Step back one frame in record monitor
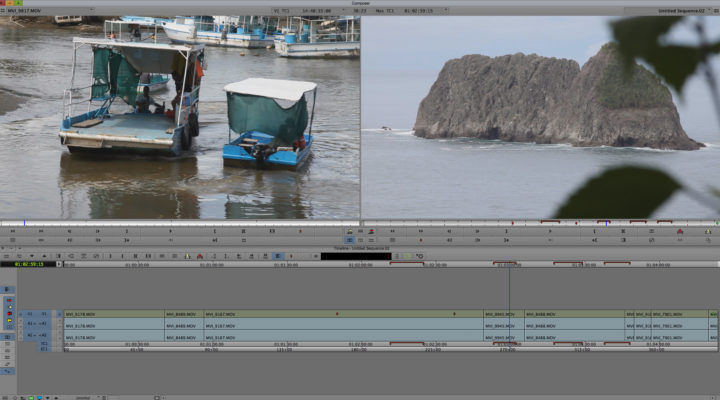The height and width of the screenshot is (400, 720). (450, 231)
